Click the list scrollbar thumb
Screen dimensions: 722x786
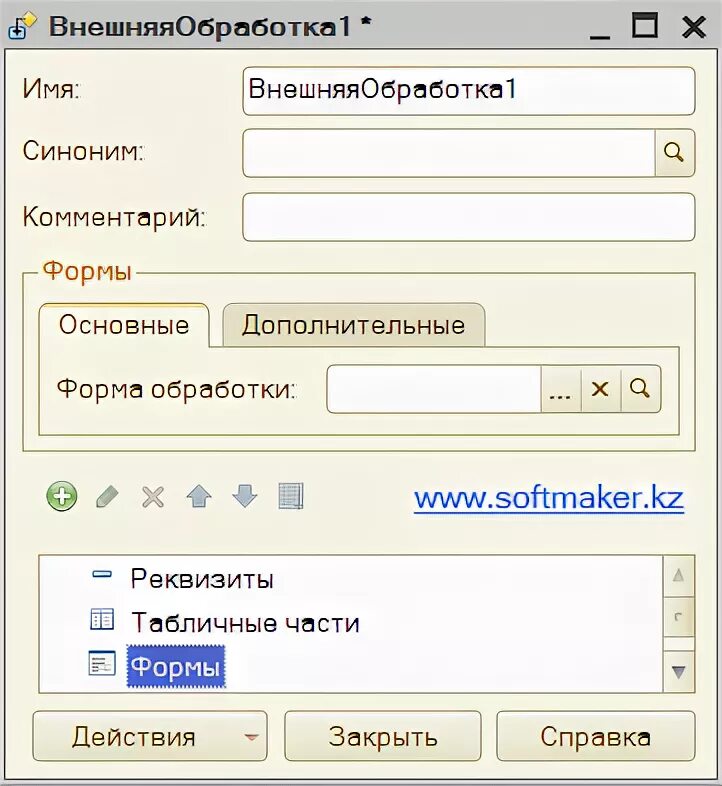point(679,617)
